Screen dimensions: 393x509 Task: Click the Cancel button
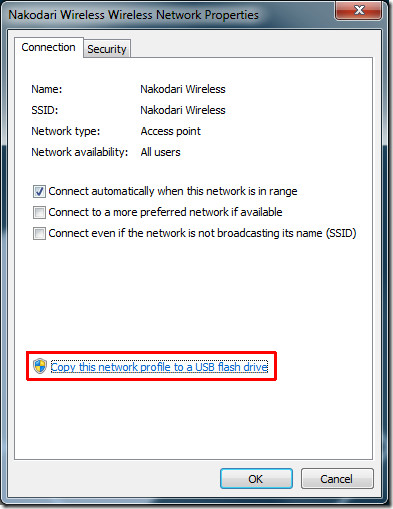[337, 479]
